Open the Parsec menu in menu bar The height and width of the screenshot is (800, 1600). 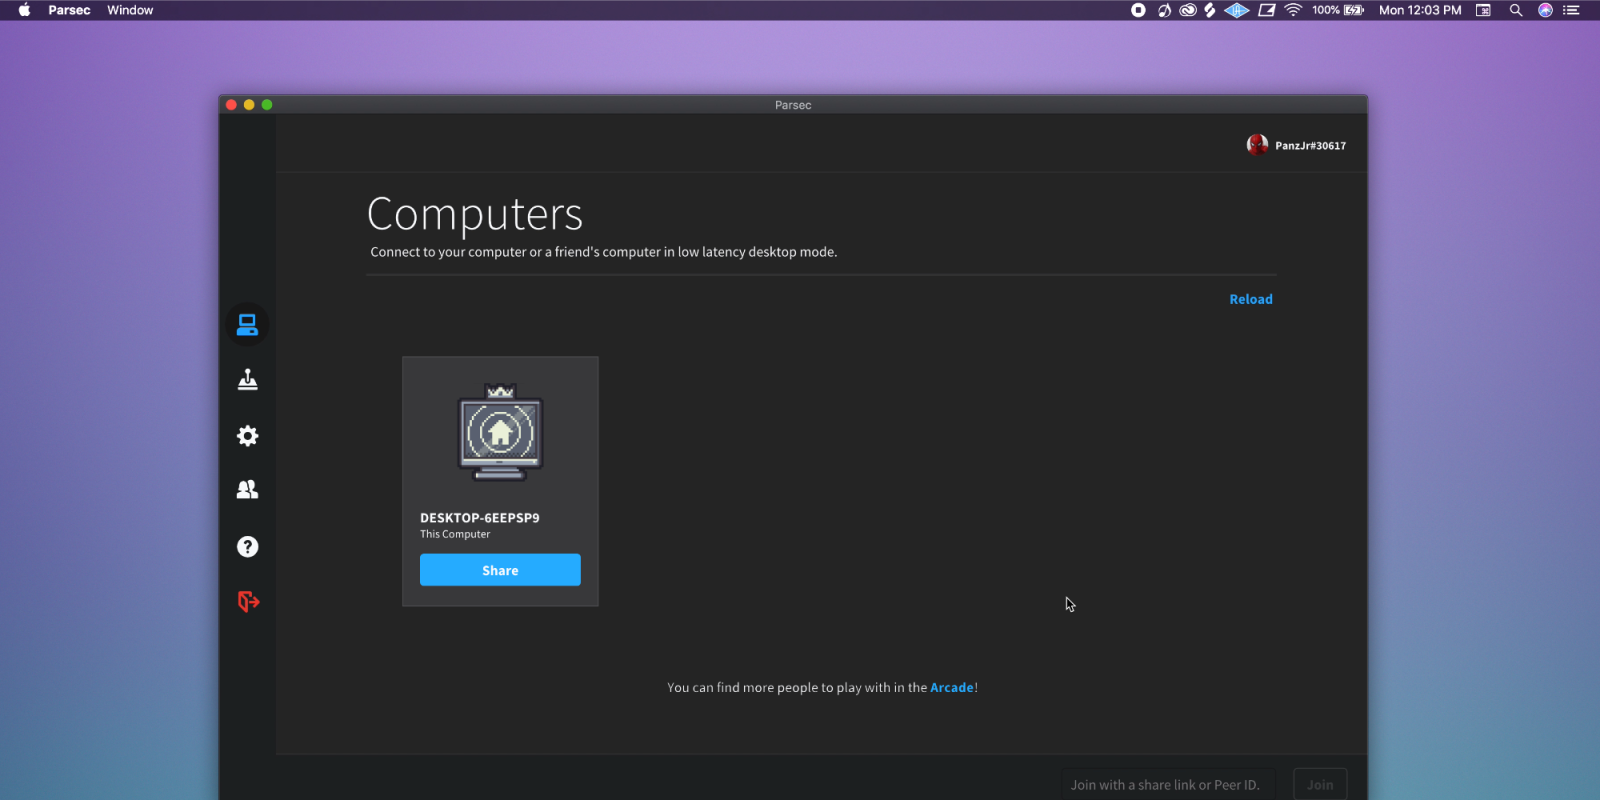click(69, 10)
